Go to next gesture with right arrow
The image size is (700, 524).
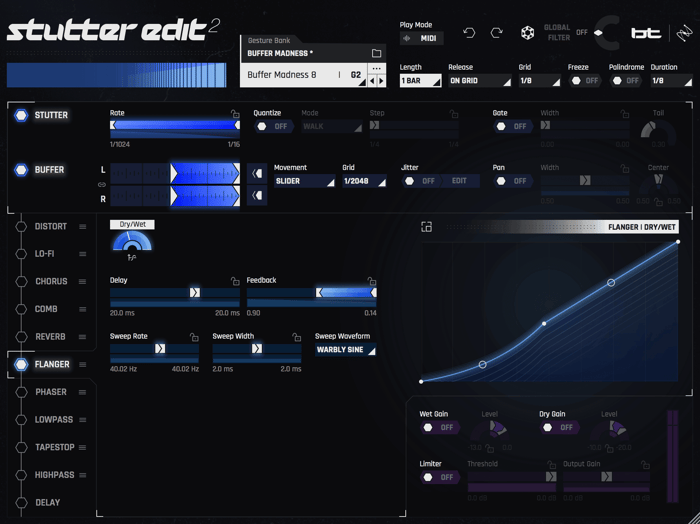point(381,81)
